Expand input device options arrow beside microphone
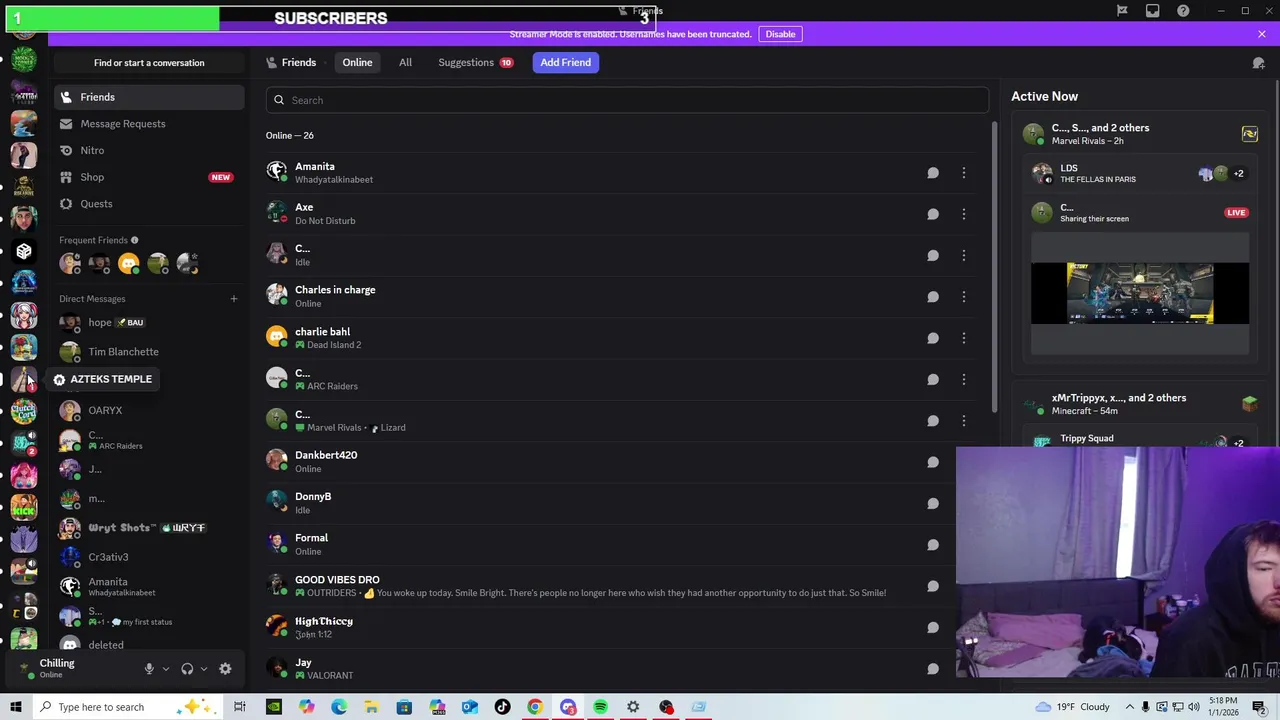 166,669
